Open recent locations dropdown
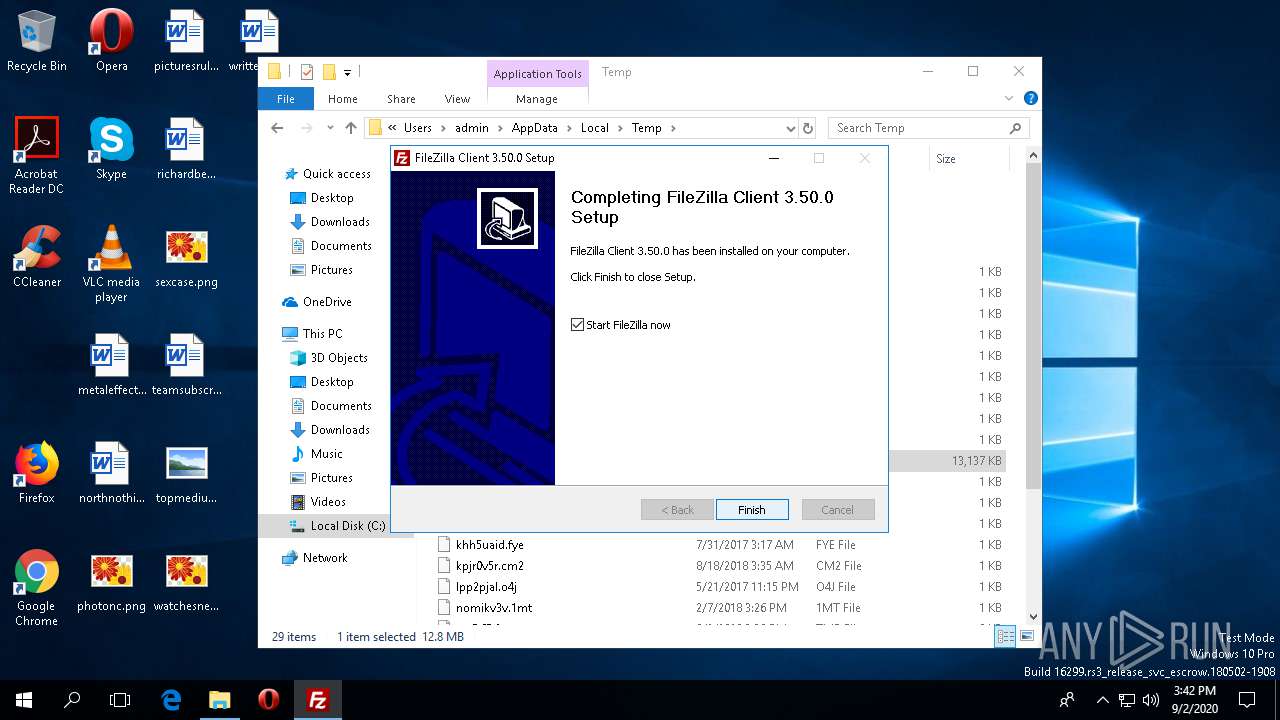Viewport: 1280px width, 720px height. (329, 128)
